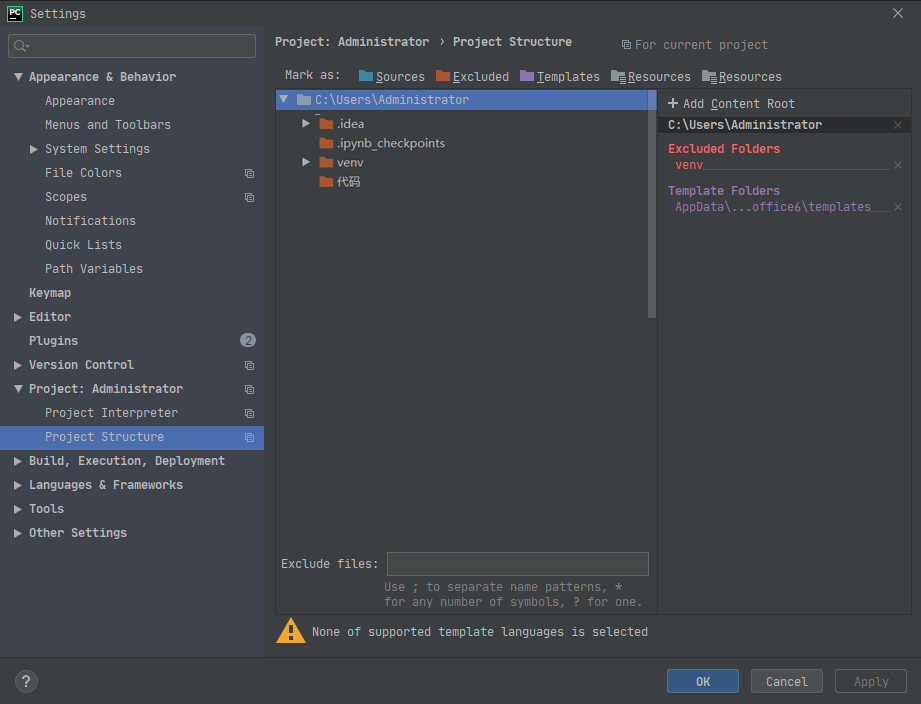
Task: Select Keymap in settings list
Action: pyautogui.click(x=50, y=292)
